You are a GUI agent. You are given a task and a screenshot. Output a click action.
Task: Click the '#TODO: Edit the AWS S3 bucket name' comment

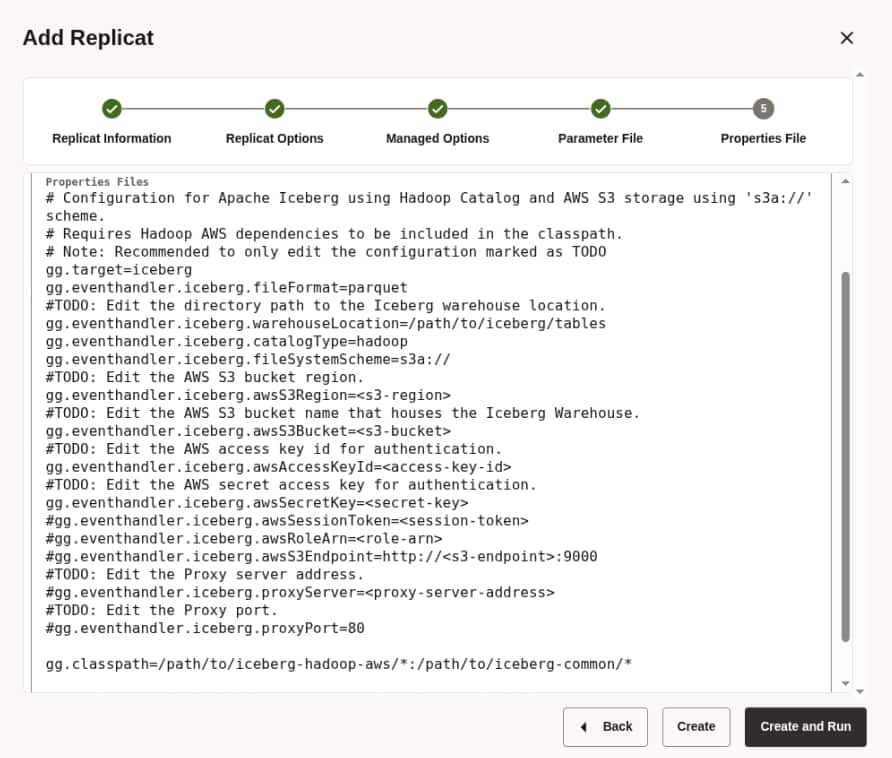click(x=343, y=413)
